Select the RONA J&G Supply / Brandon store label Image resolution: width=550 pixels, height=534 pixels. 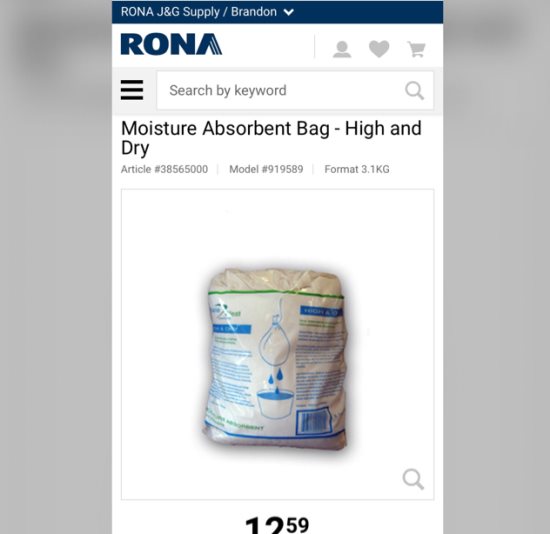pyautogui.click(x=199, y=12)
